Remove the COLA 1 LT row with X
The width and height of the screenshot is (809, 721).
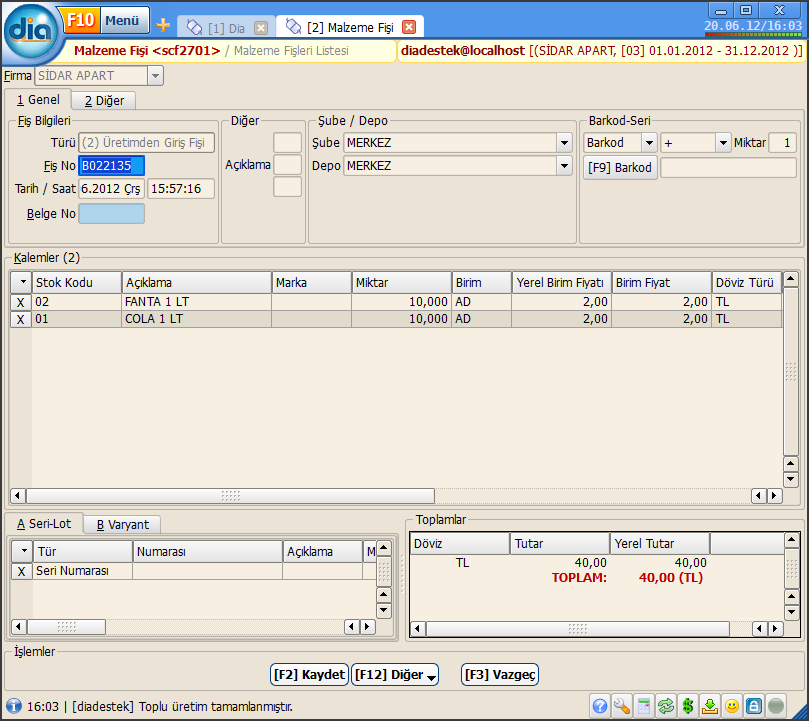tap(21, 319)
